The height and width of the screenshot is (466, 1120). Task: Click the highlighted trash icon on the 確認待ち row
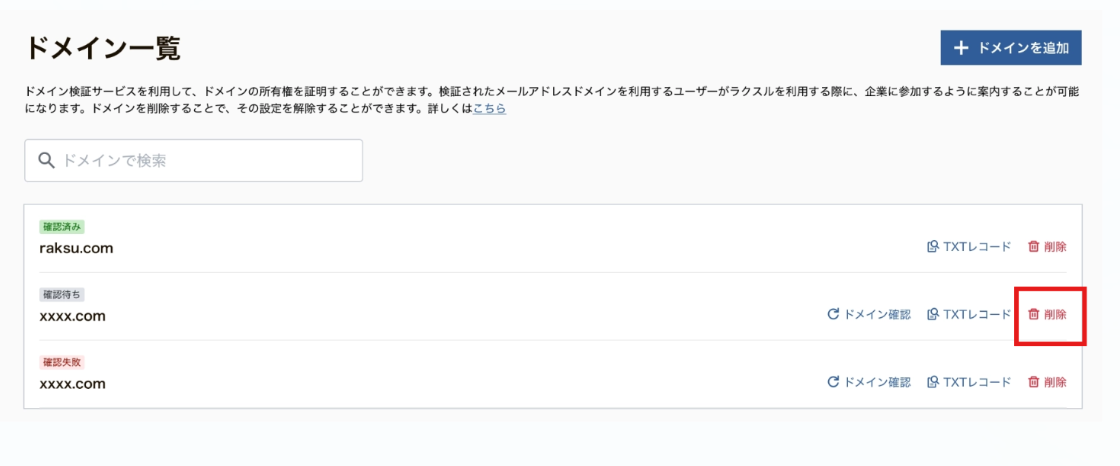(x=1033, y=314)
